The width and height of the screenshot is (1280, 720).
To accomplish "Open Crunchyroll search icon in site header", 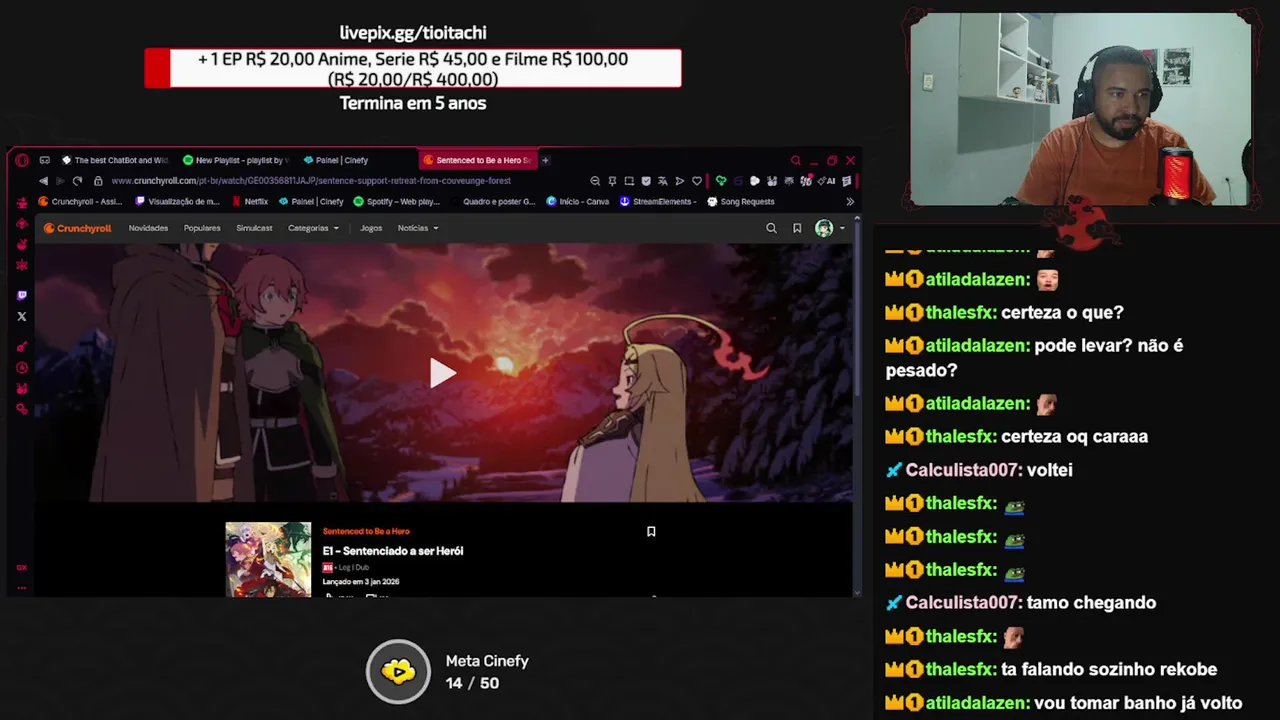I will (x=771, y=228).
